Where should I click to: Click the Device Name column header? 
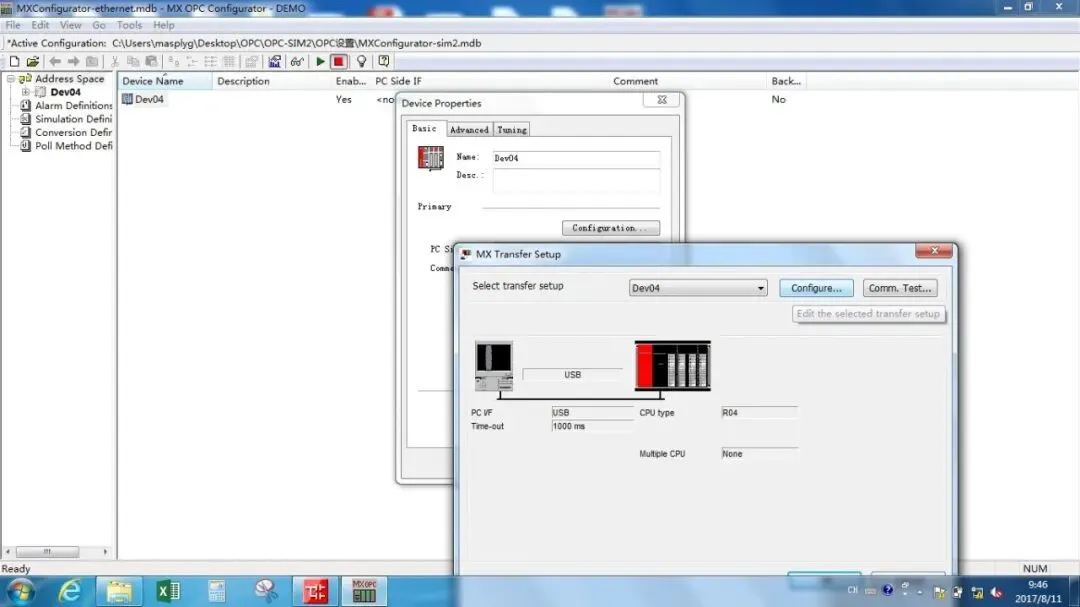tap(165, 81)
